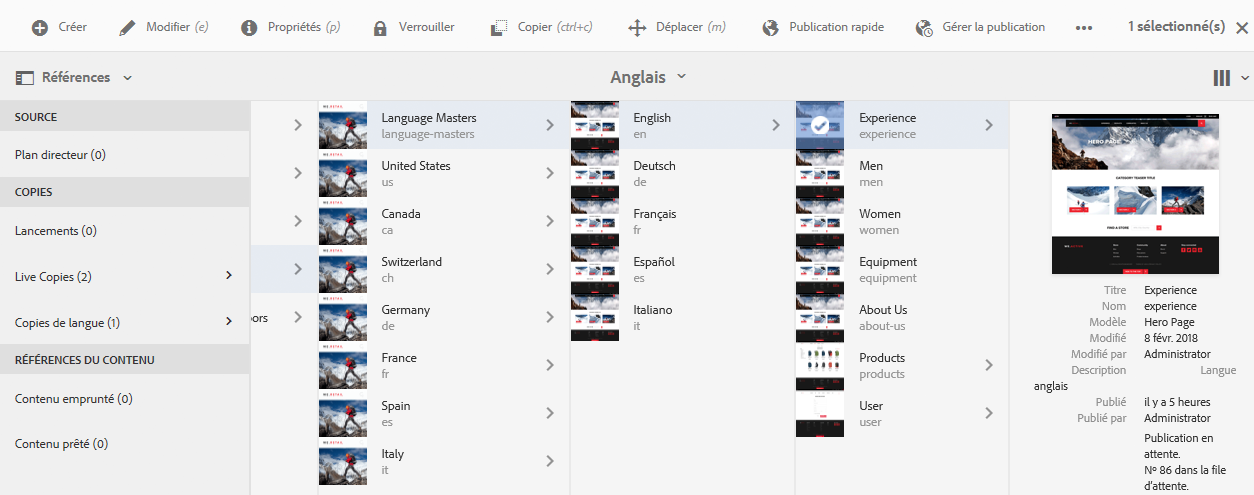Open Propriétés info icon
The image size is (1254, 495).
tap(249, 28)
